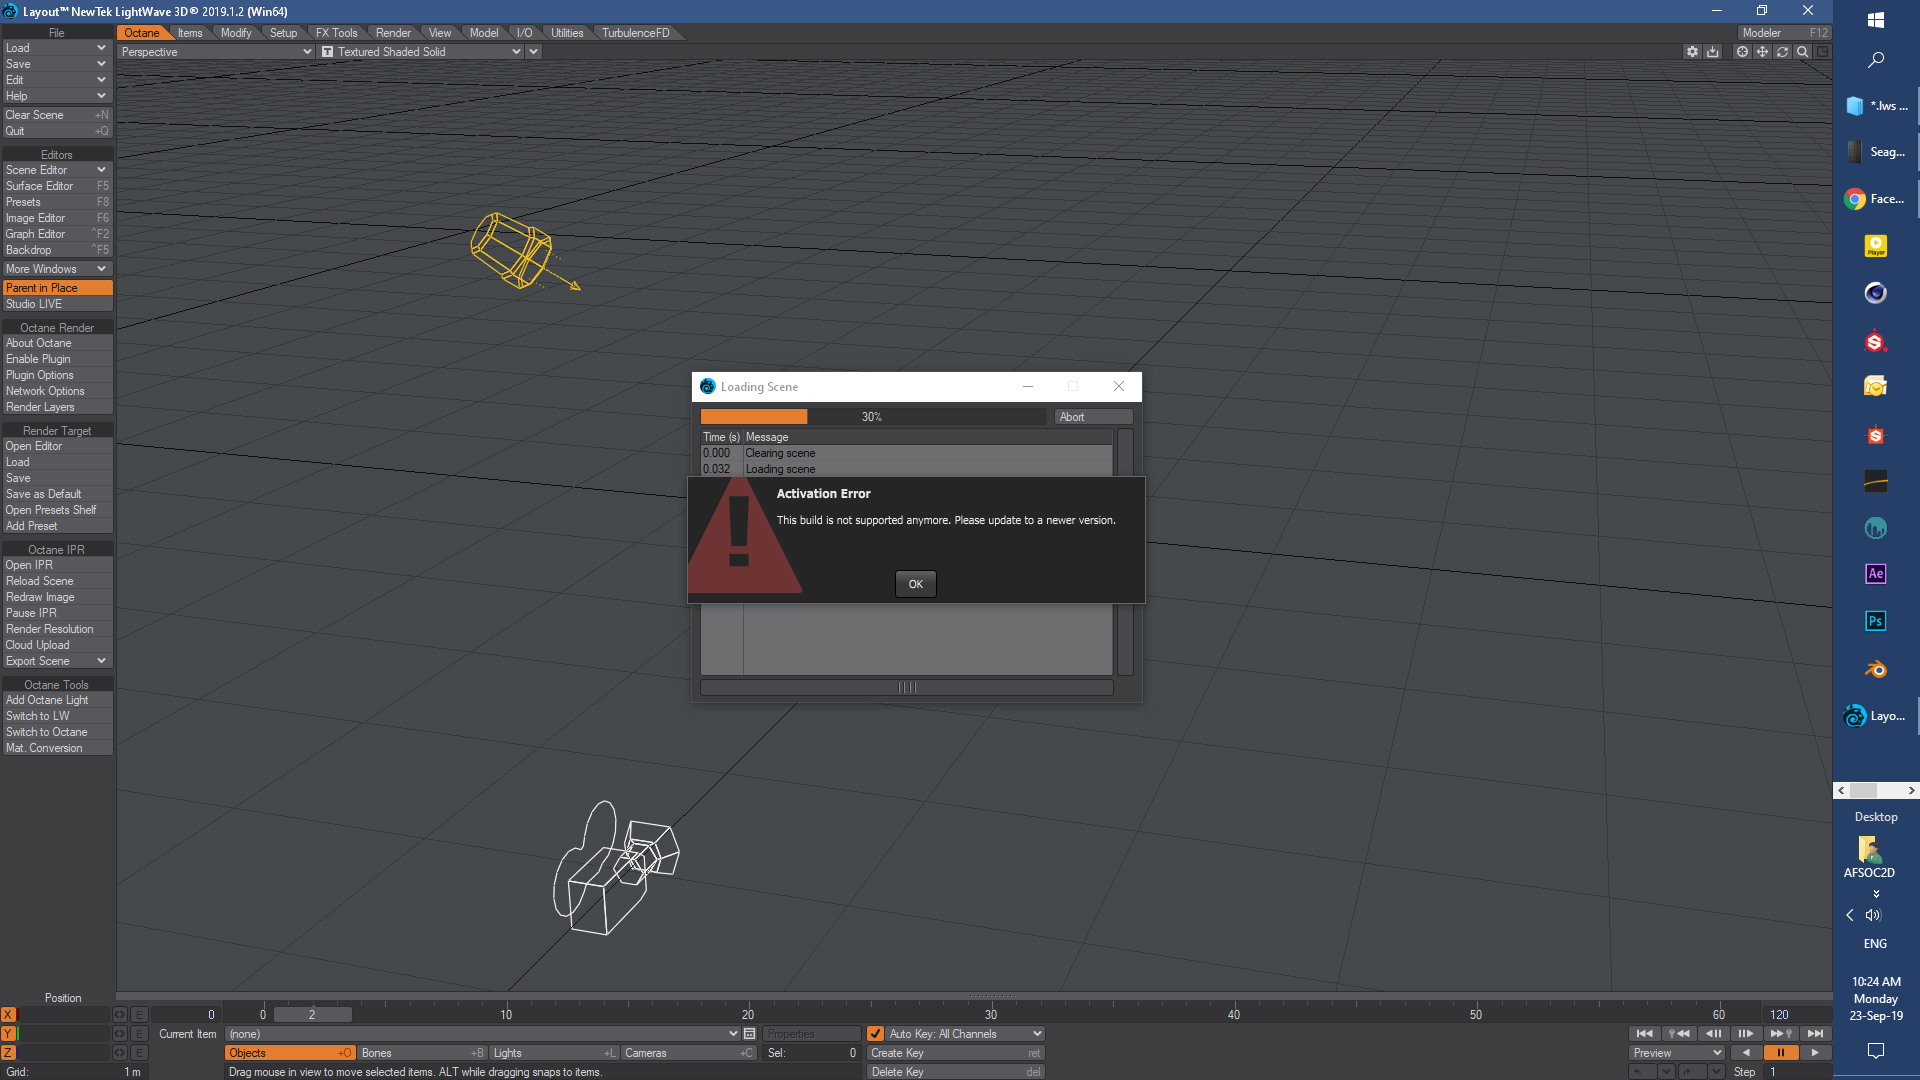
Task: Click the viewport move arrows icon
Action: pos(1762,52)
